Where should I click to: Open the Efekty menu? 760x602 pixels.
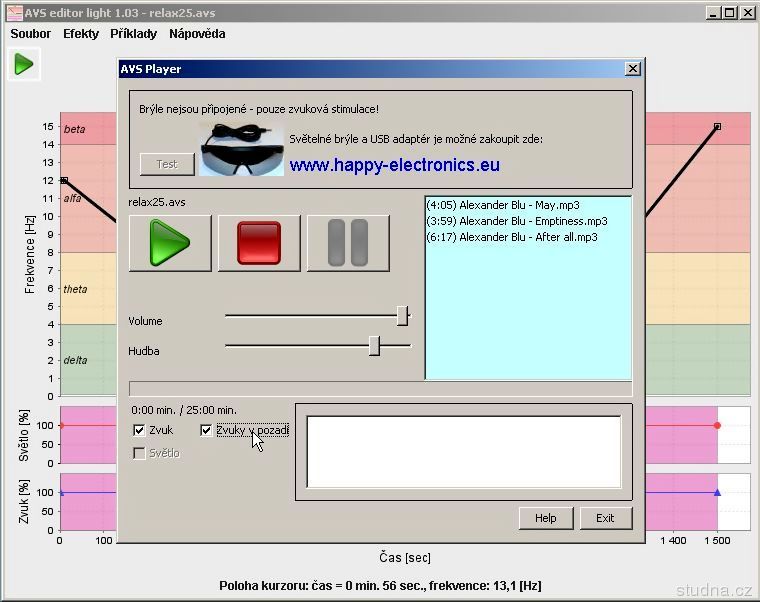click(81, 34)
